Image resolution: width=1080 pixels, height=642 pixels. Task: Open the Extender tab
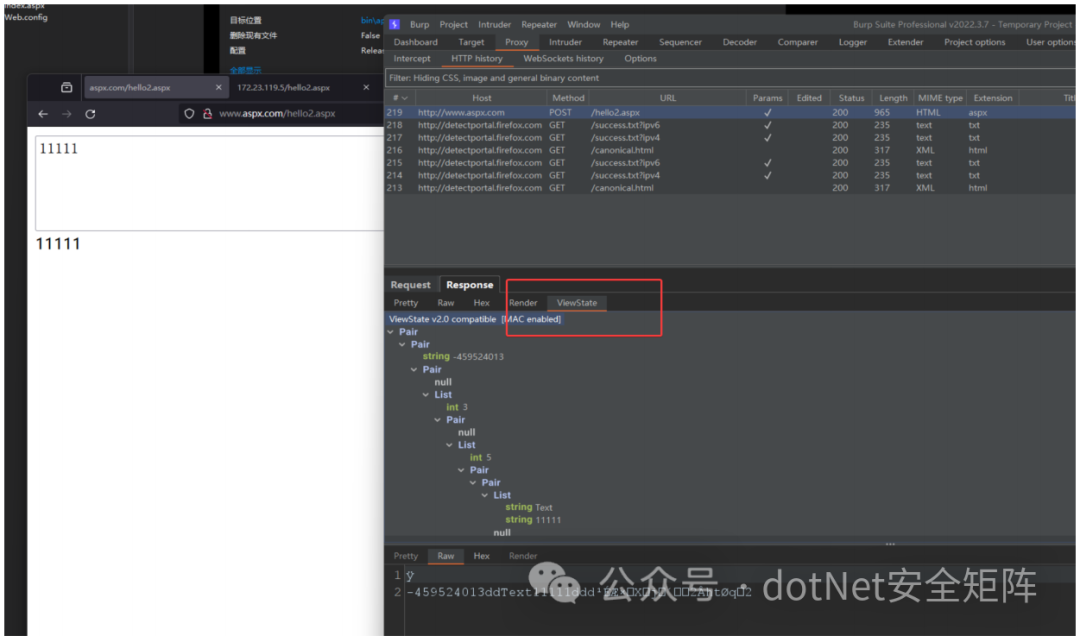905,42
